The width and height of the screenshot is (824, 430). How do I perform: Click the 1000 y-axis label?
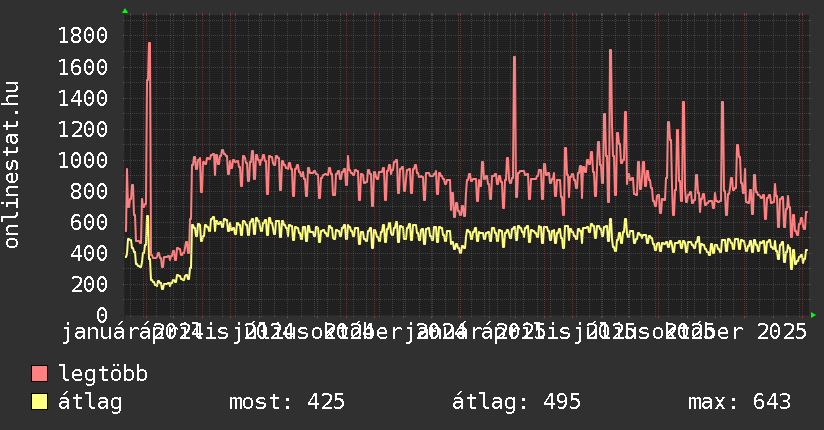click(83, 160)
